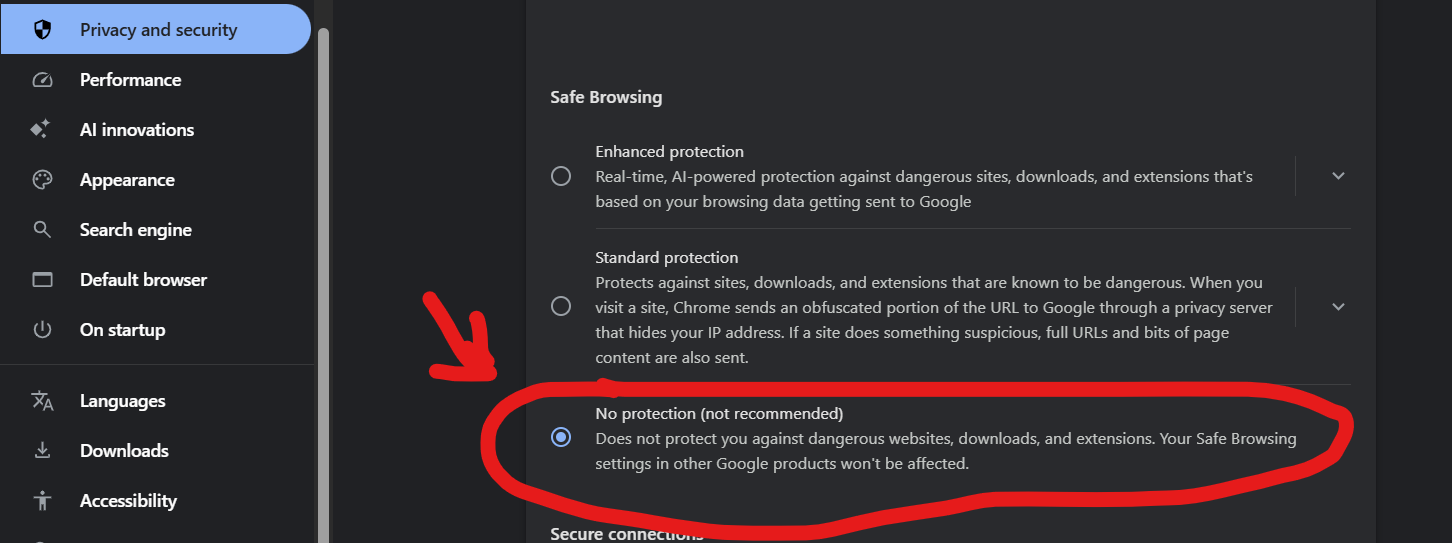This screenshot has width=1452, height=543.
Task: Click the sidebar vertical scrollbar
Action: click(x=323, y=280)
